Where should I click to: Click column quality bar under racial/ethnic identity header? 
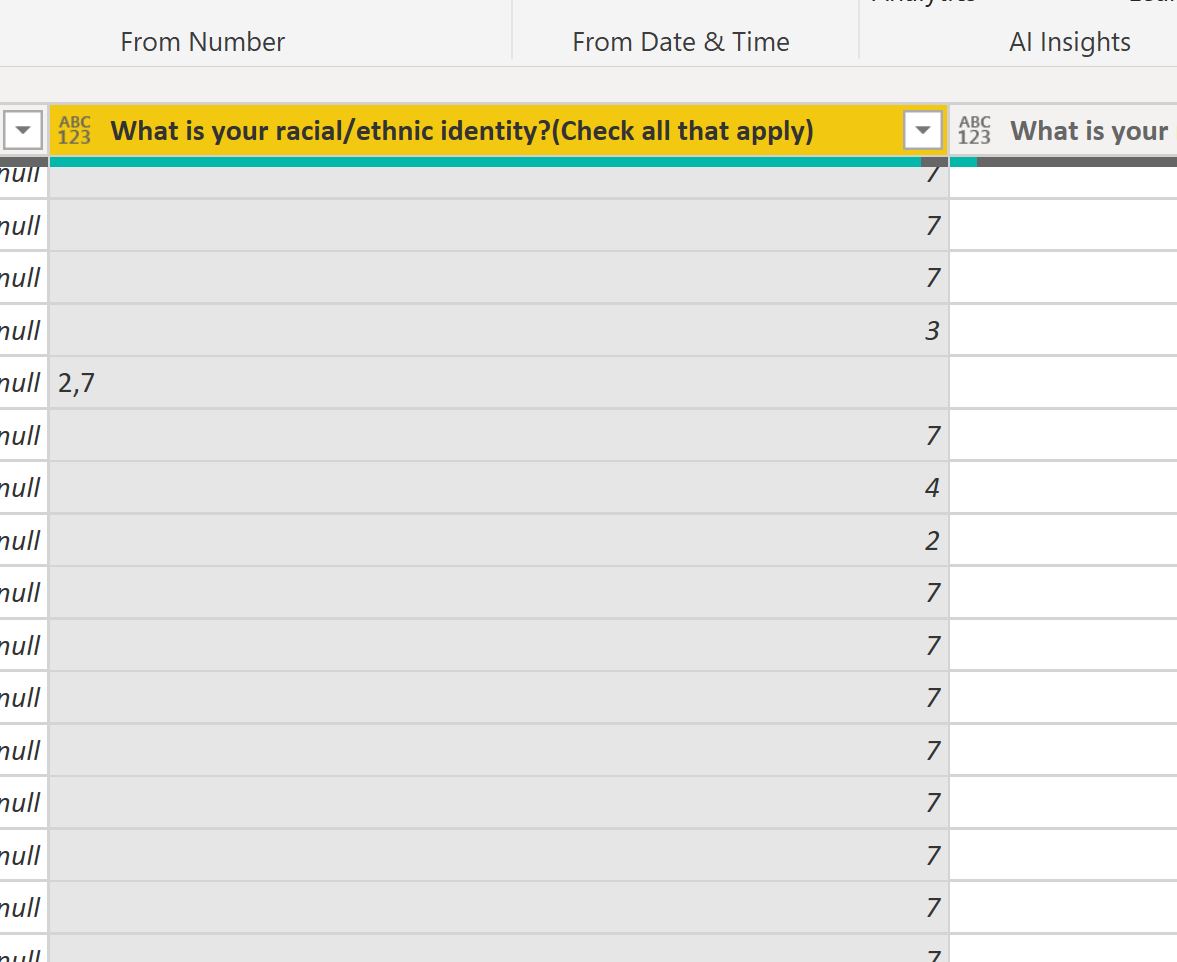[x=499, y=161]
